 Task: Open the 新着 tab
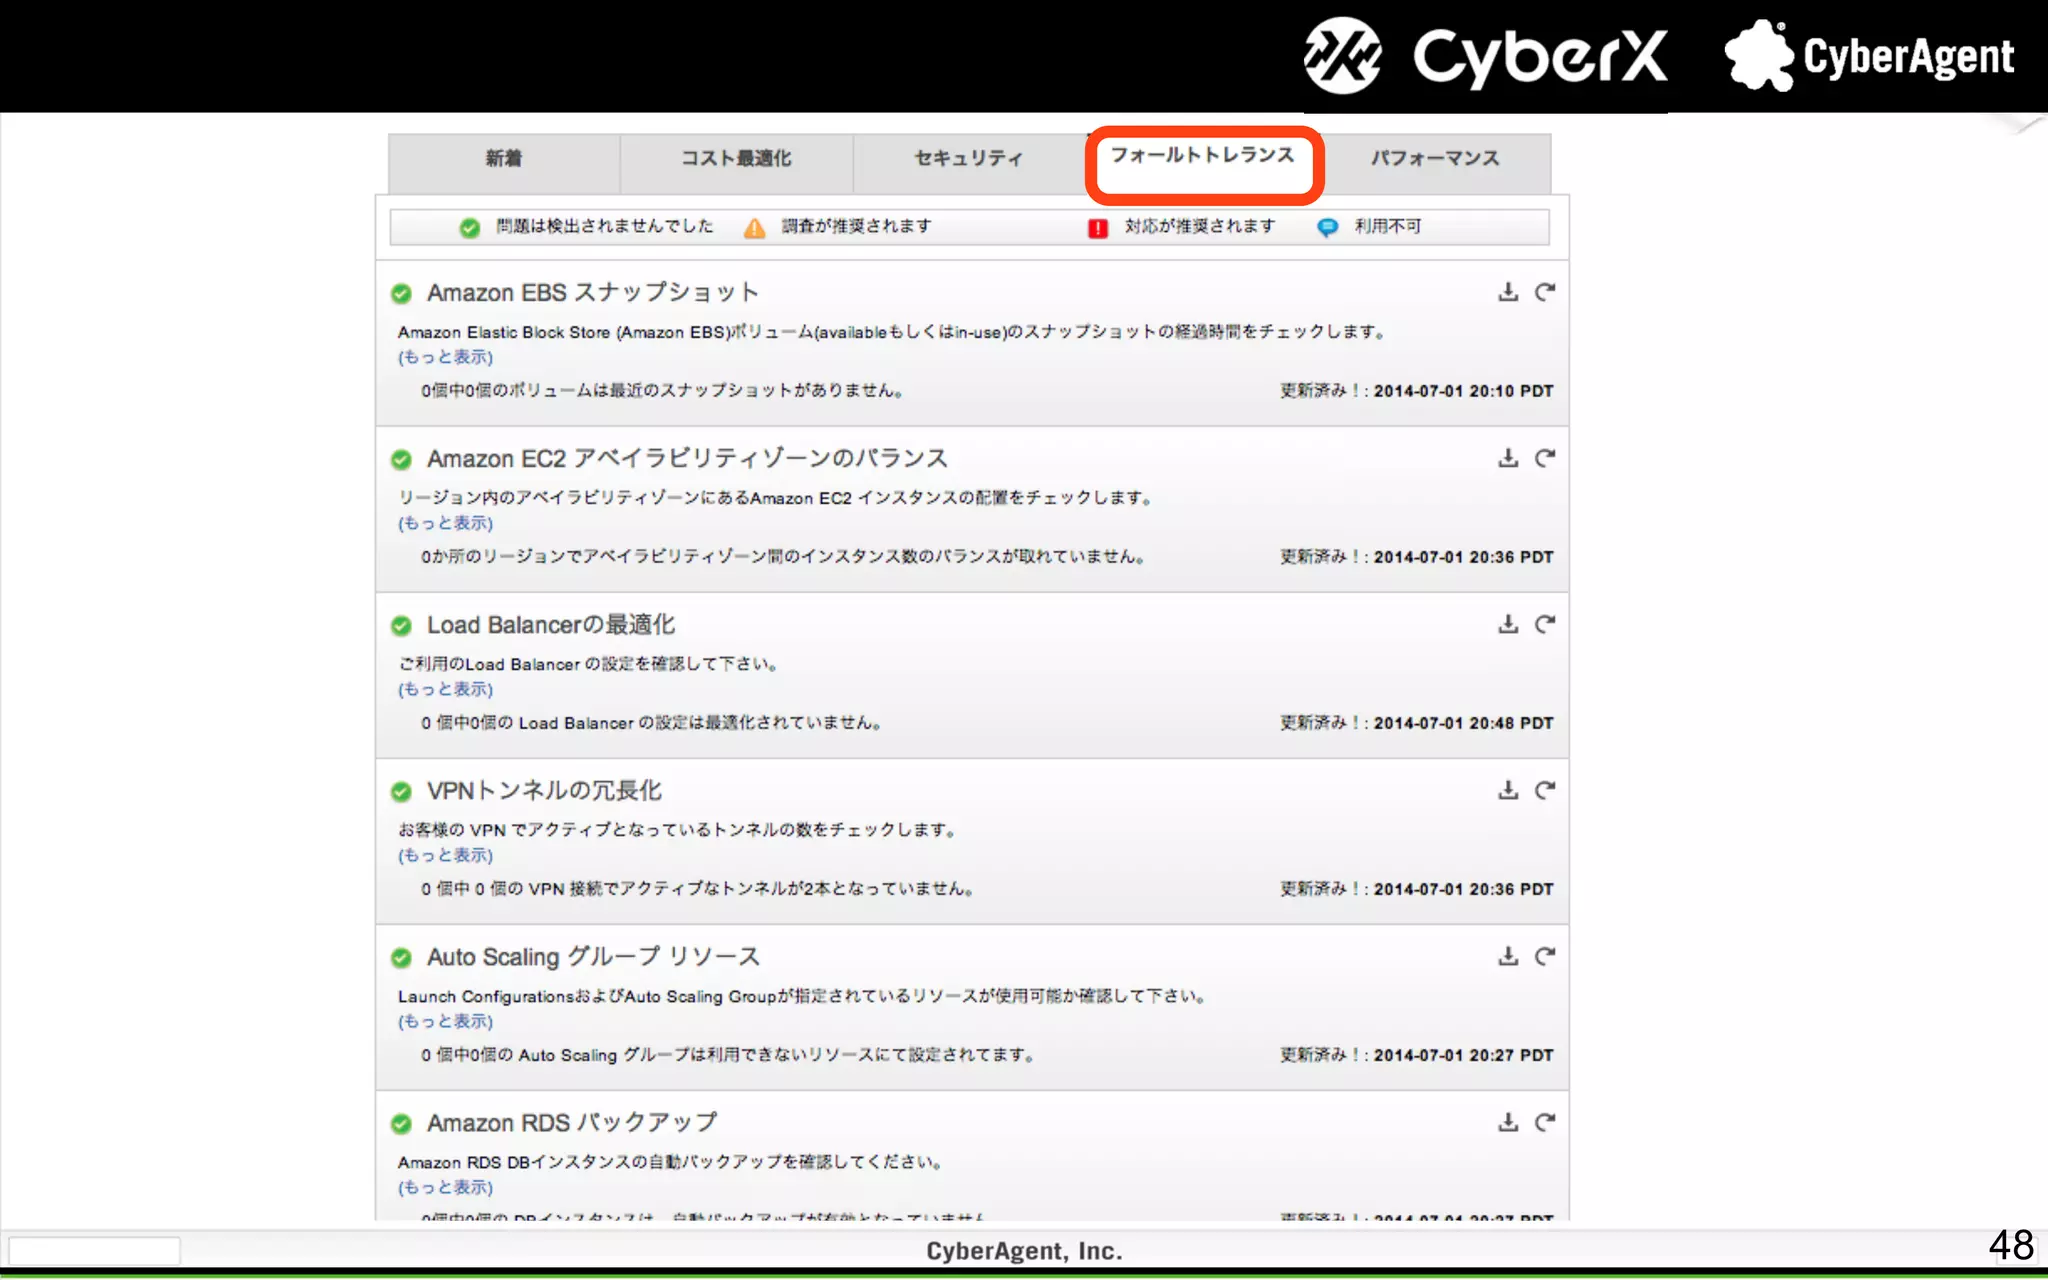(x=503, y=158)
